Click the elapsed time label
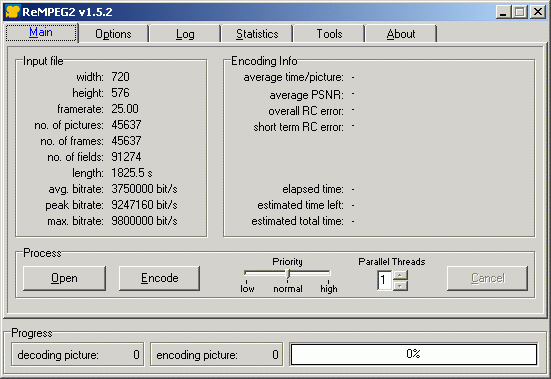551x379 pixels. pos(313,189)
